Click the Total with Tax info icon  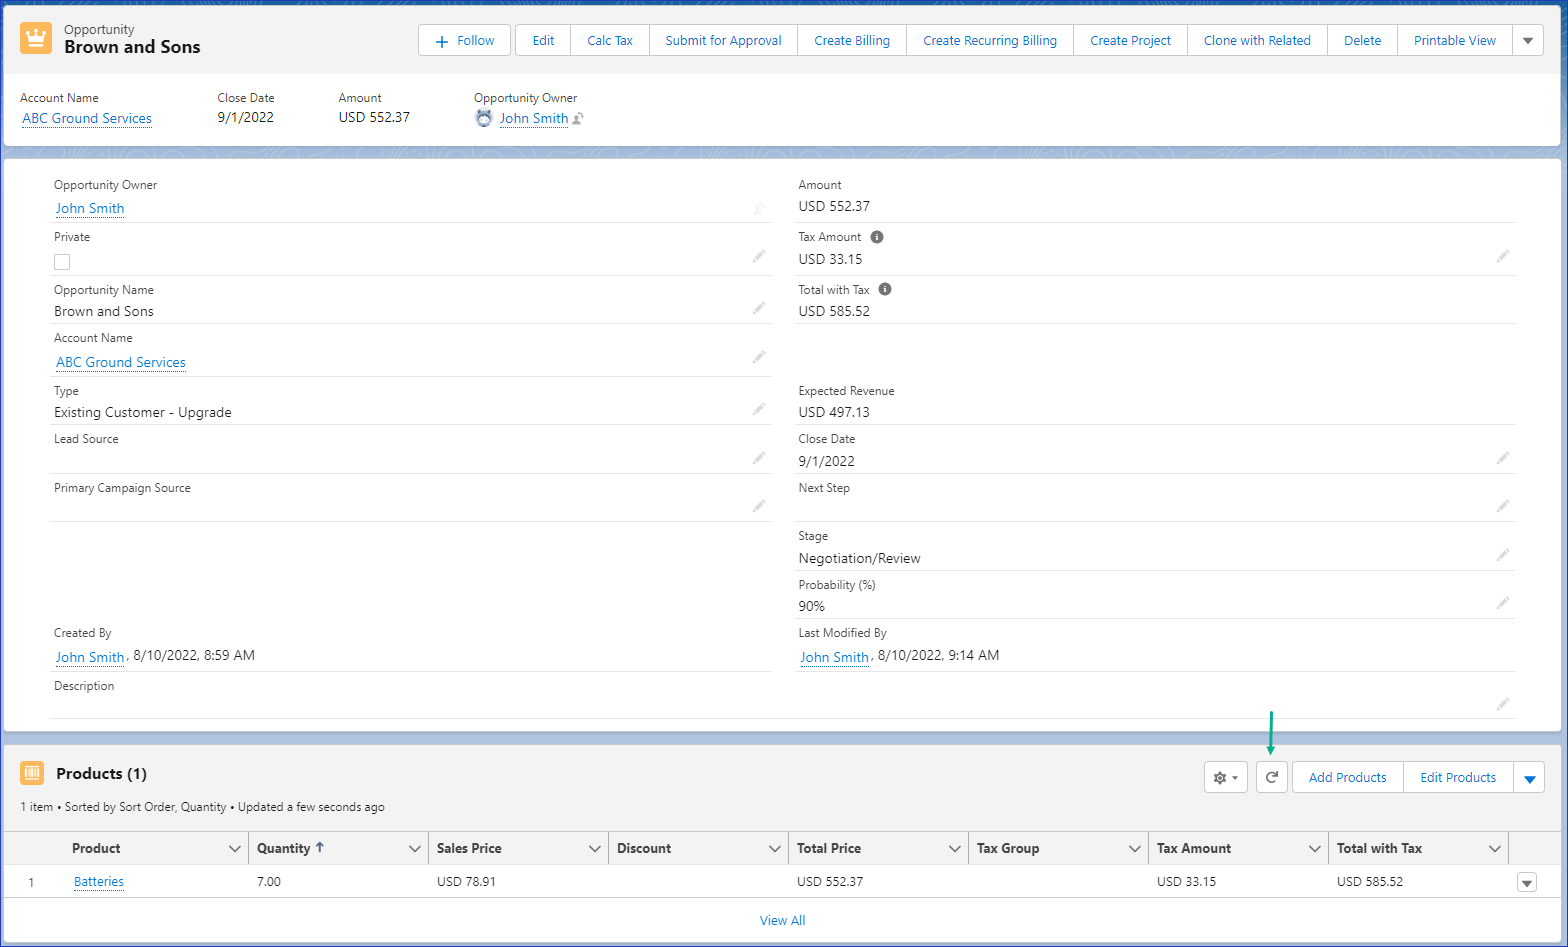pos(885,289)
